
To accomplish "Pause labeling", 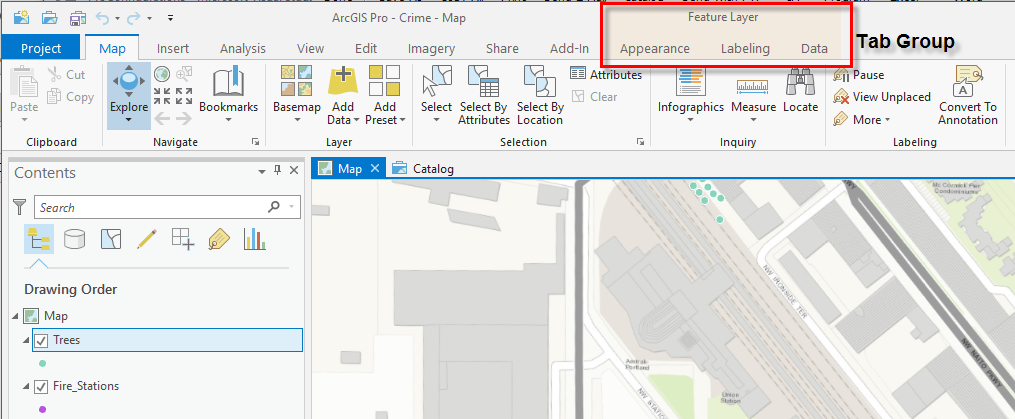I will [x=858, y=74].
